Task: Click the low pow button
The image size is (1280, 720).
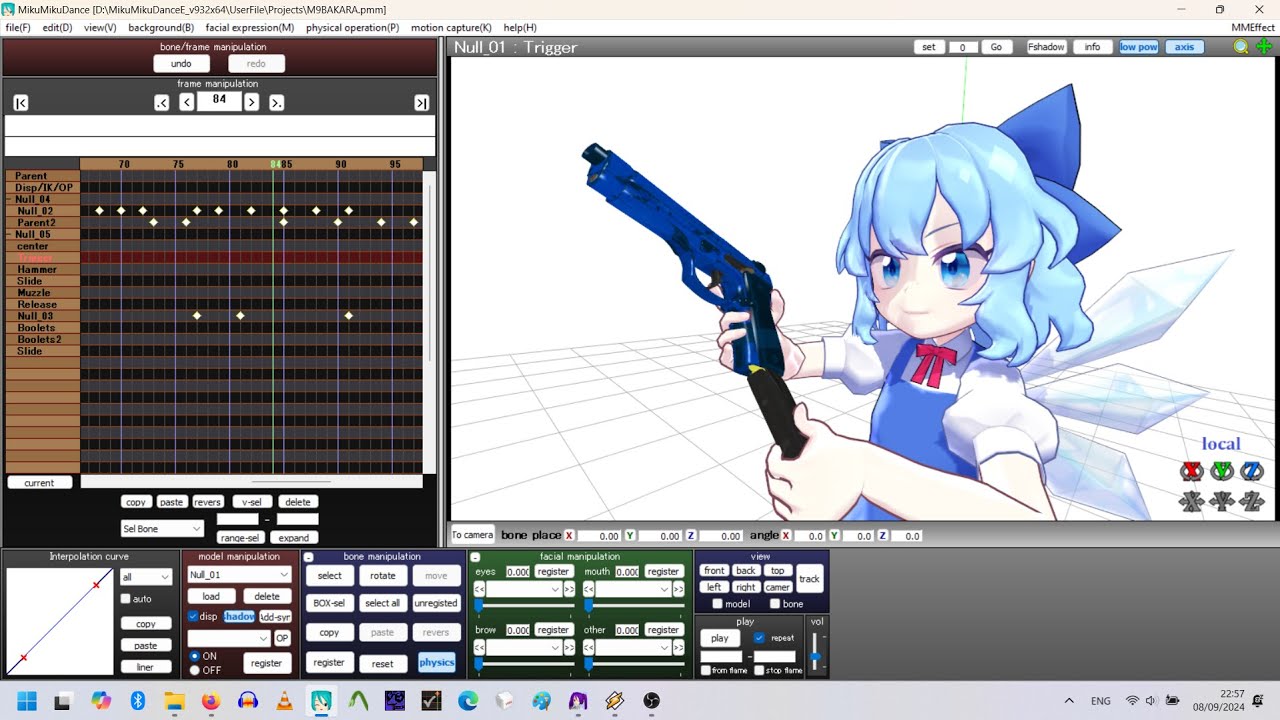Action: tap(1138, 47)
